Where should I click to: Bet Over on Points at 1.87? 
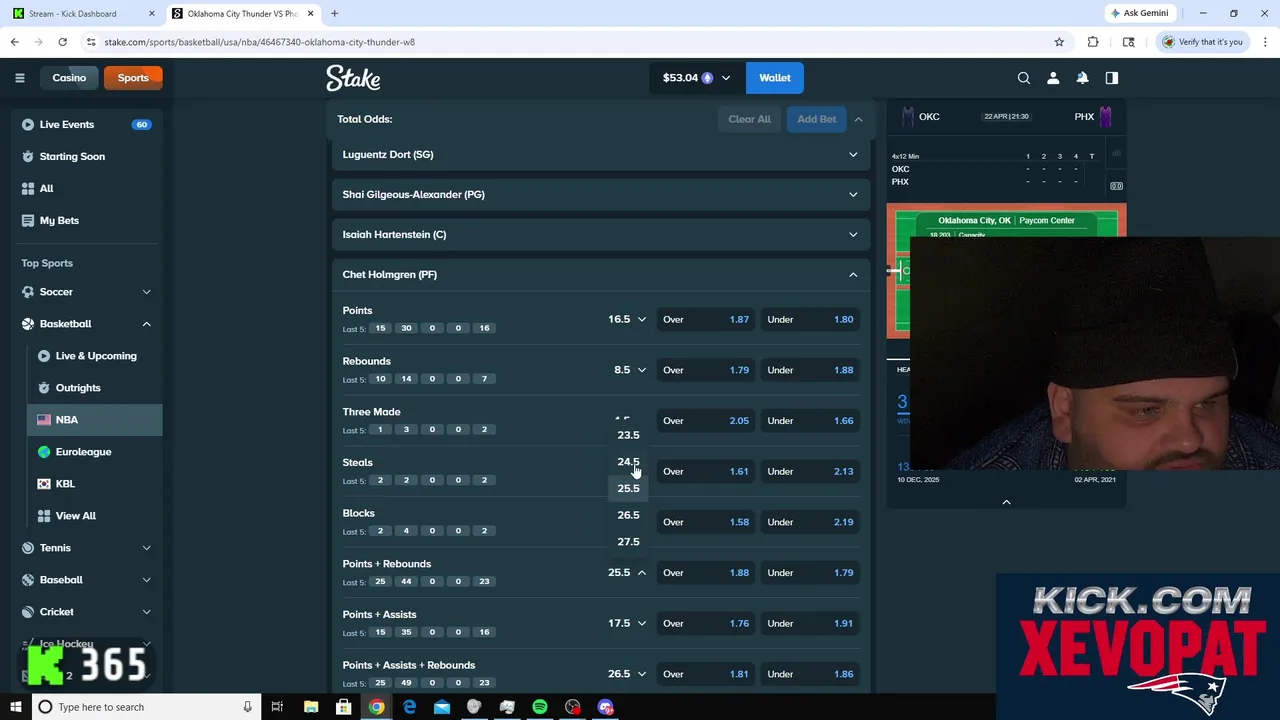[x=706, y=319]
